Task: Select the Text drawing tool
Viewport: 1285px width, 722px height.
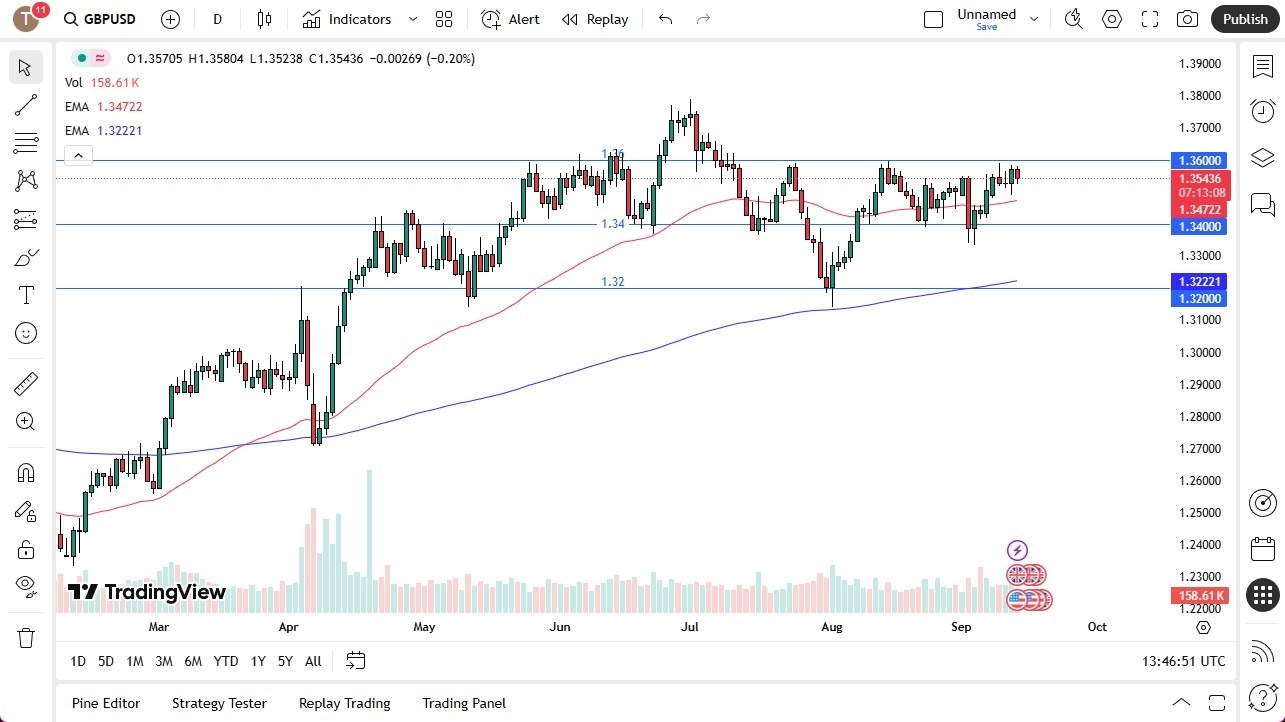Action: click(25, 294)
